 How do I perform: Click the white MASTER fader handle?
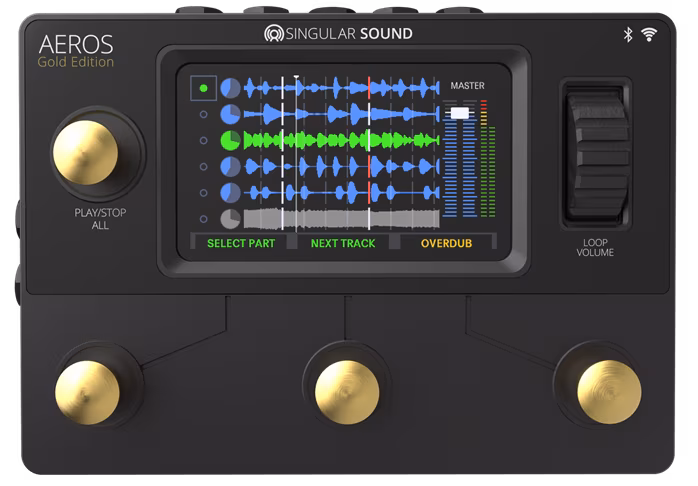459,113
